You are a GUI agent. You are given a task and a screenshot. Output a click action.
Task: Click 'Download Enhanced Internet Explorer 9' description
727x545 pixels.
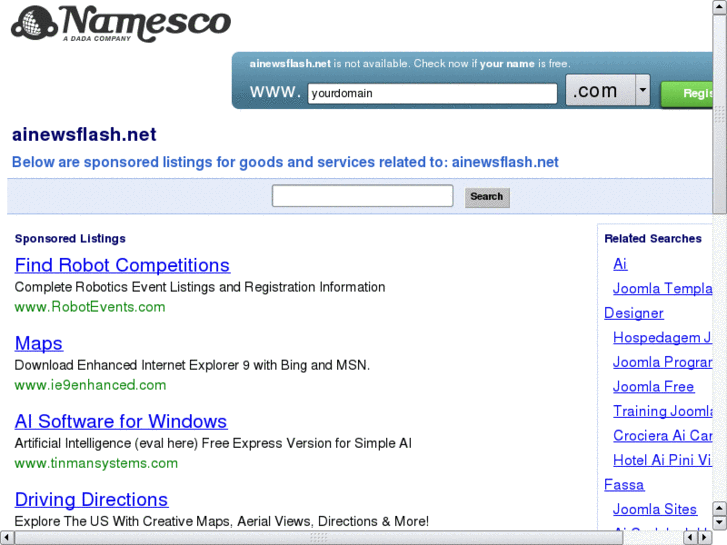[x=192, y=365]
